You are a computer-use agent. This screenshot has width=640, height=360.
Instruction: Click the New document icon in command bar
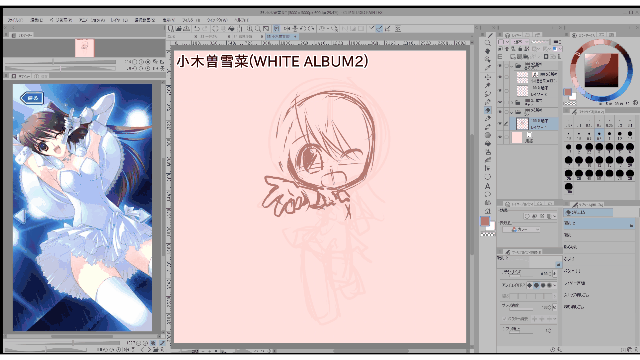[171, 29]
